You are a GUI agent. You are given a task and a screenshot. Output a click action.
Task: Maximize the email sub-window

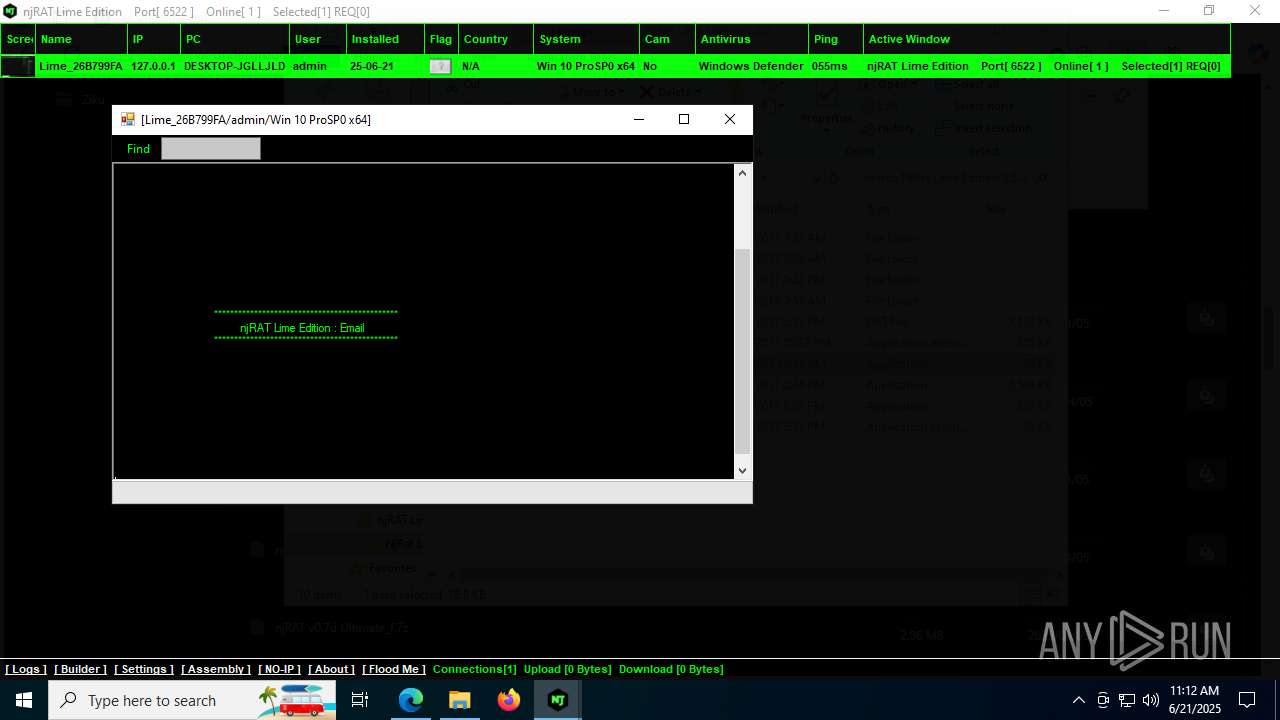point(684,119)
